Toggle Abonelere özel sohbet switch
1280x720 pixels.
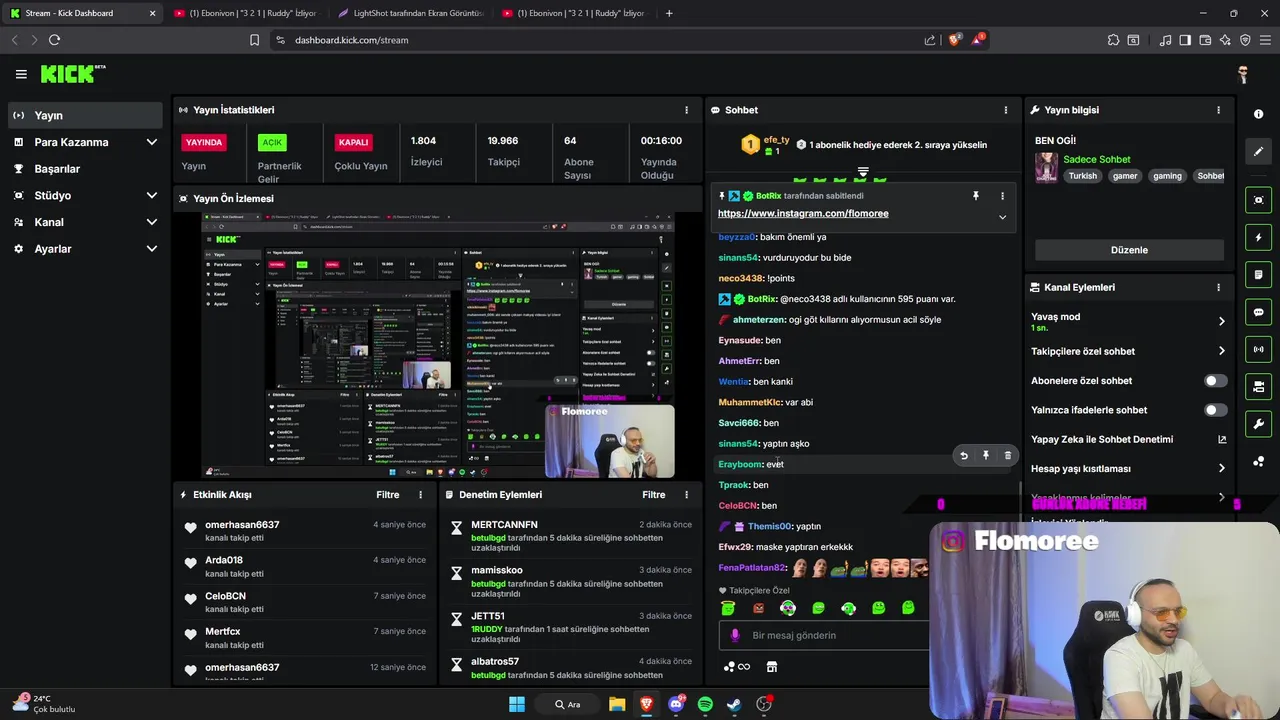1215,381
